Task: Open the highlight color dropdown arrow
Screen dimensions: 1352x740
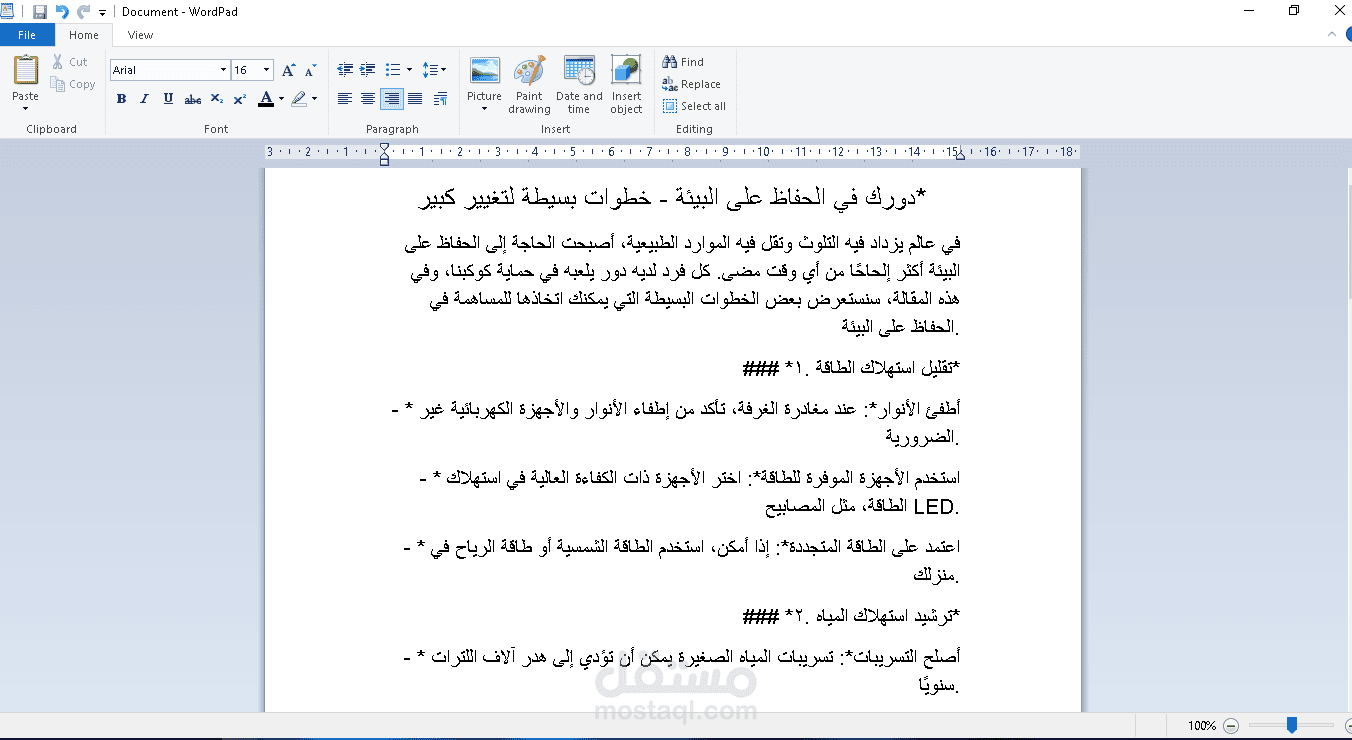Action: [x=314, y=99]
